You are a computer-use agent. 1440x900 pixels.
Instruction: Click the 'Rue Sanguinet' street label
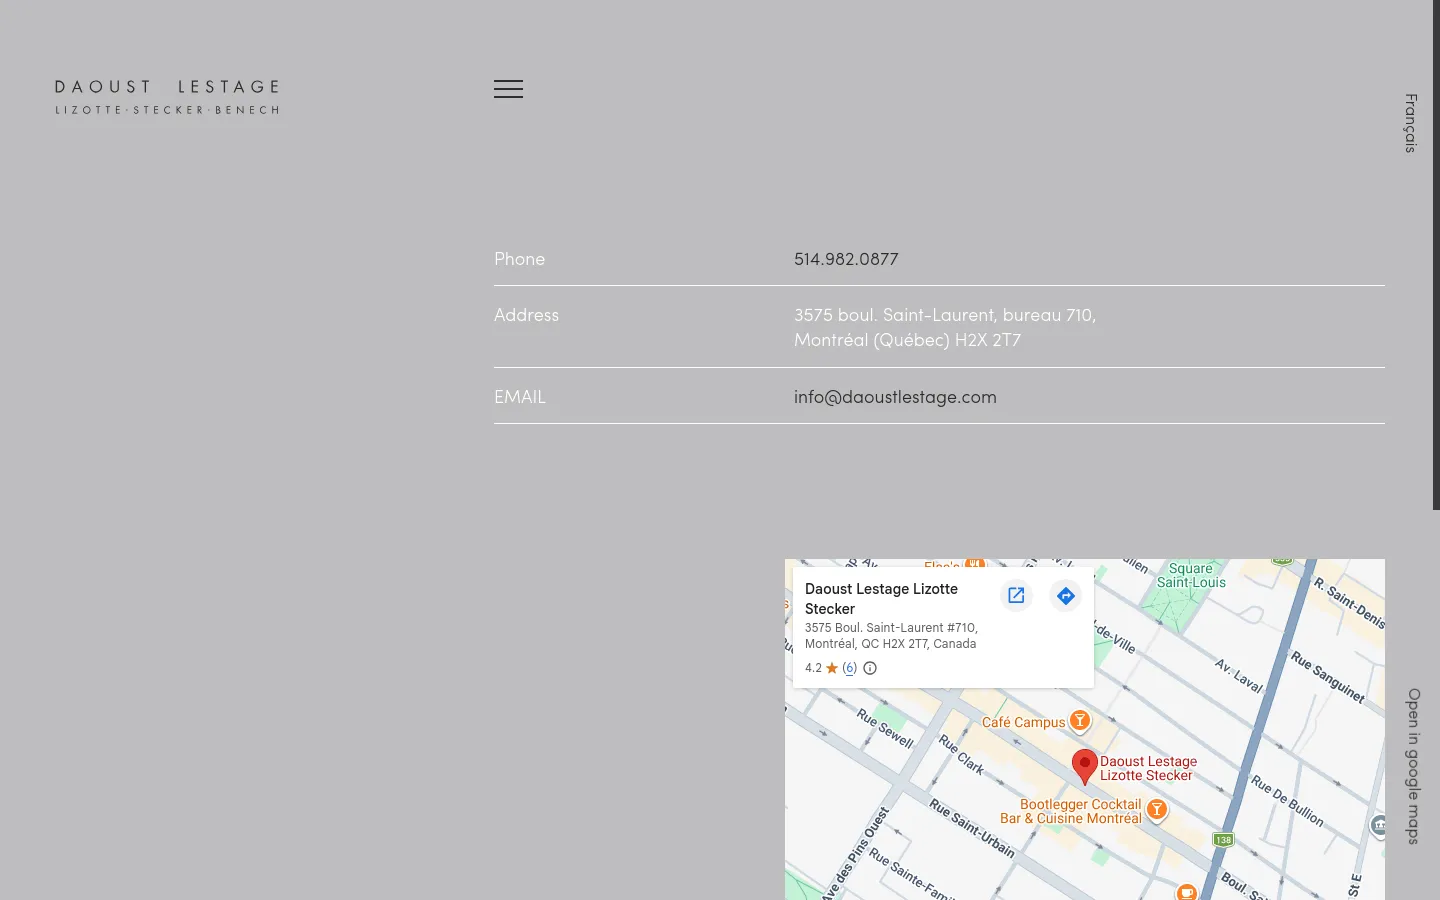coord(1328,676)
